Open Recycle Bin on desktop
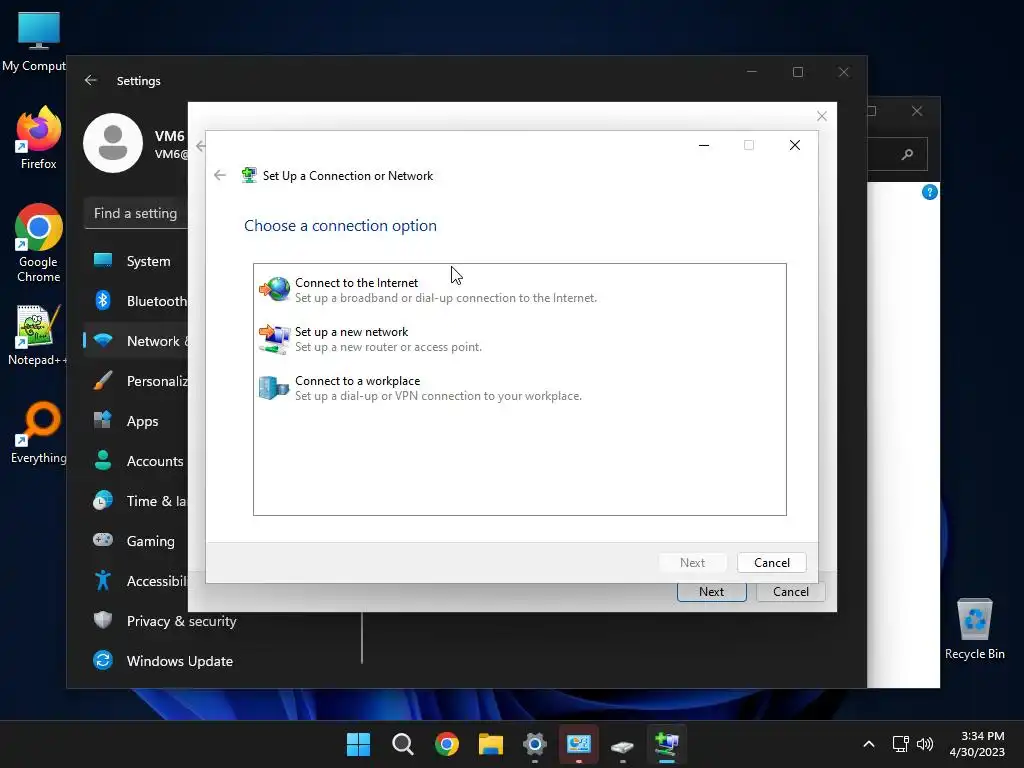The width and height of the screenshot is (1024, 768). (974, 629)
